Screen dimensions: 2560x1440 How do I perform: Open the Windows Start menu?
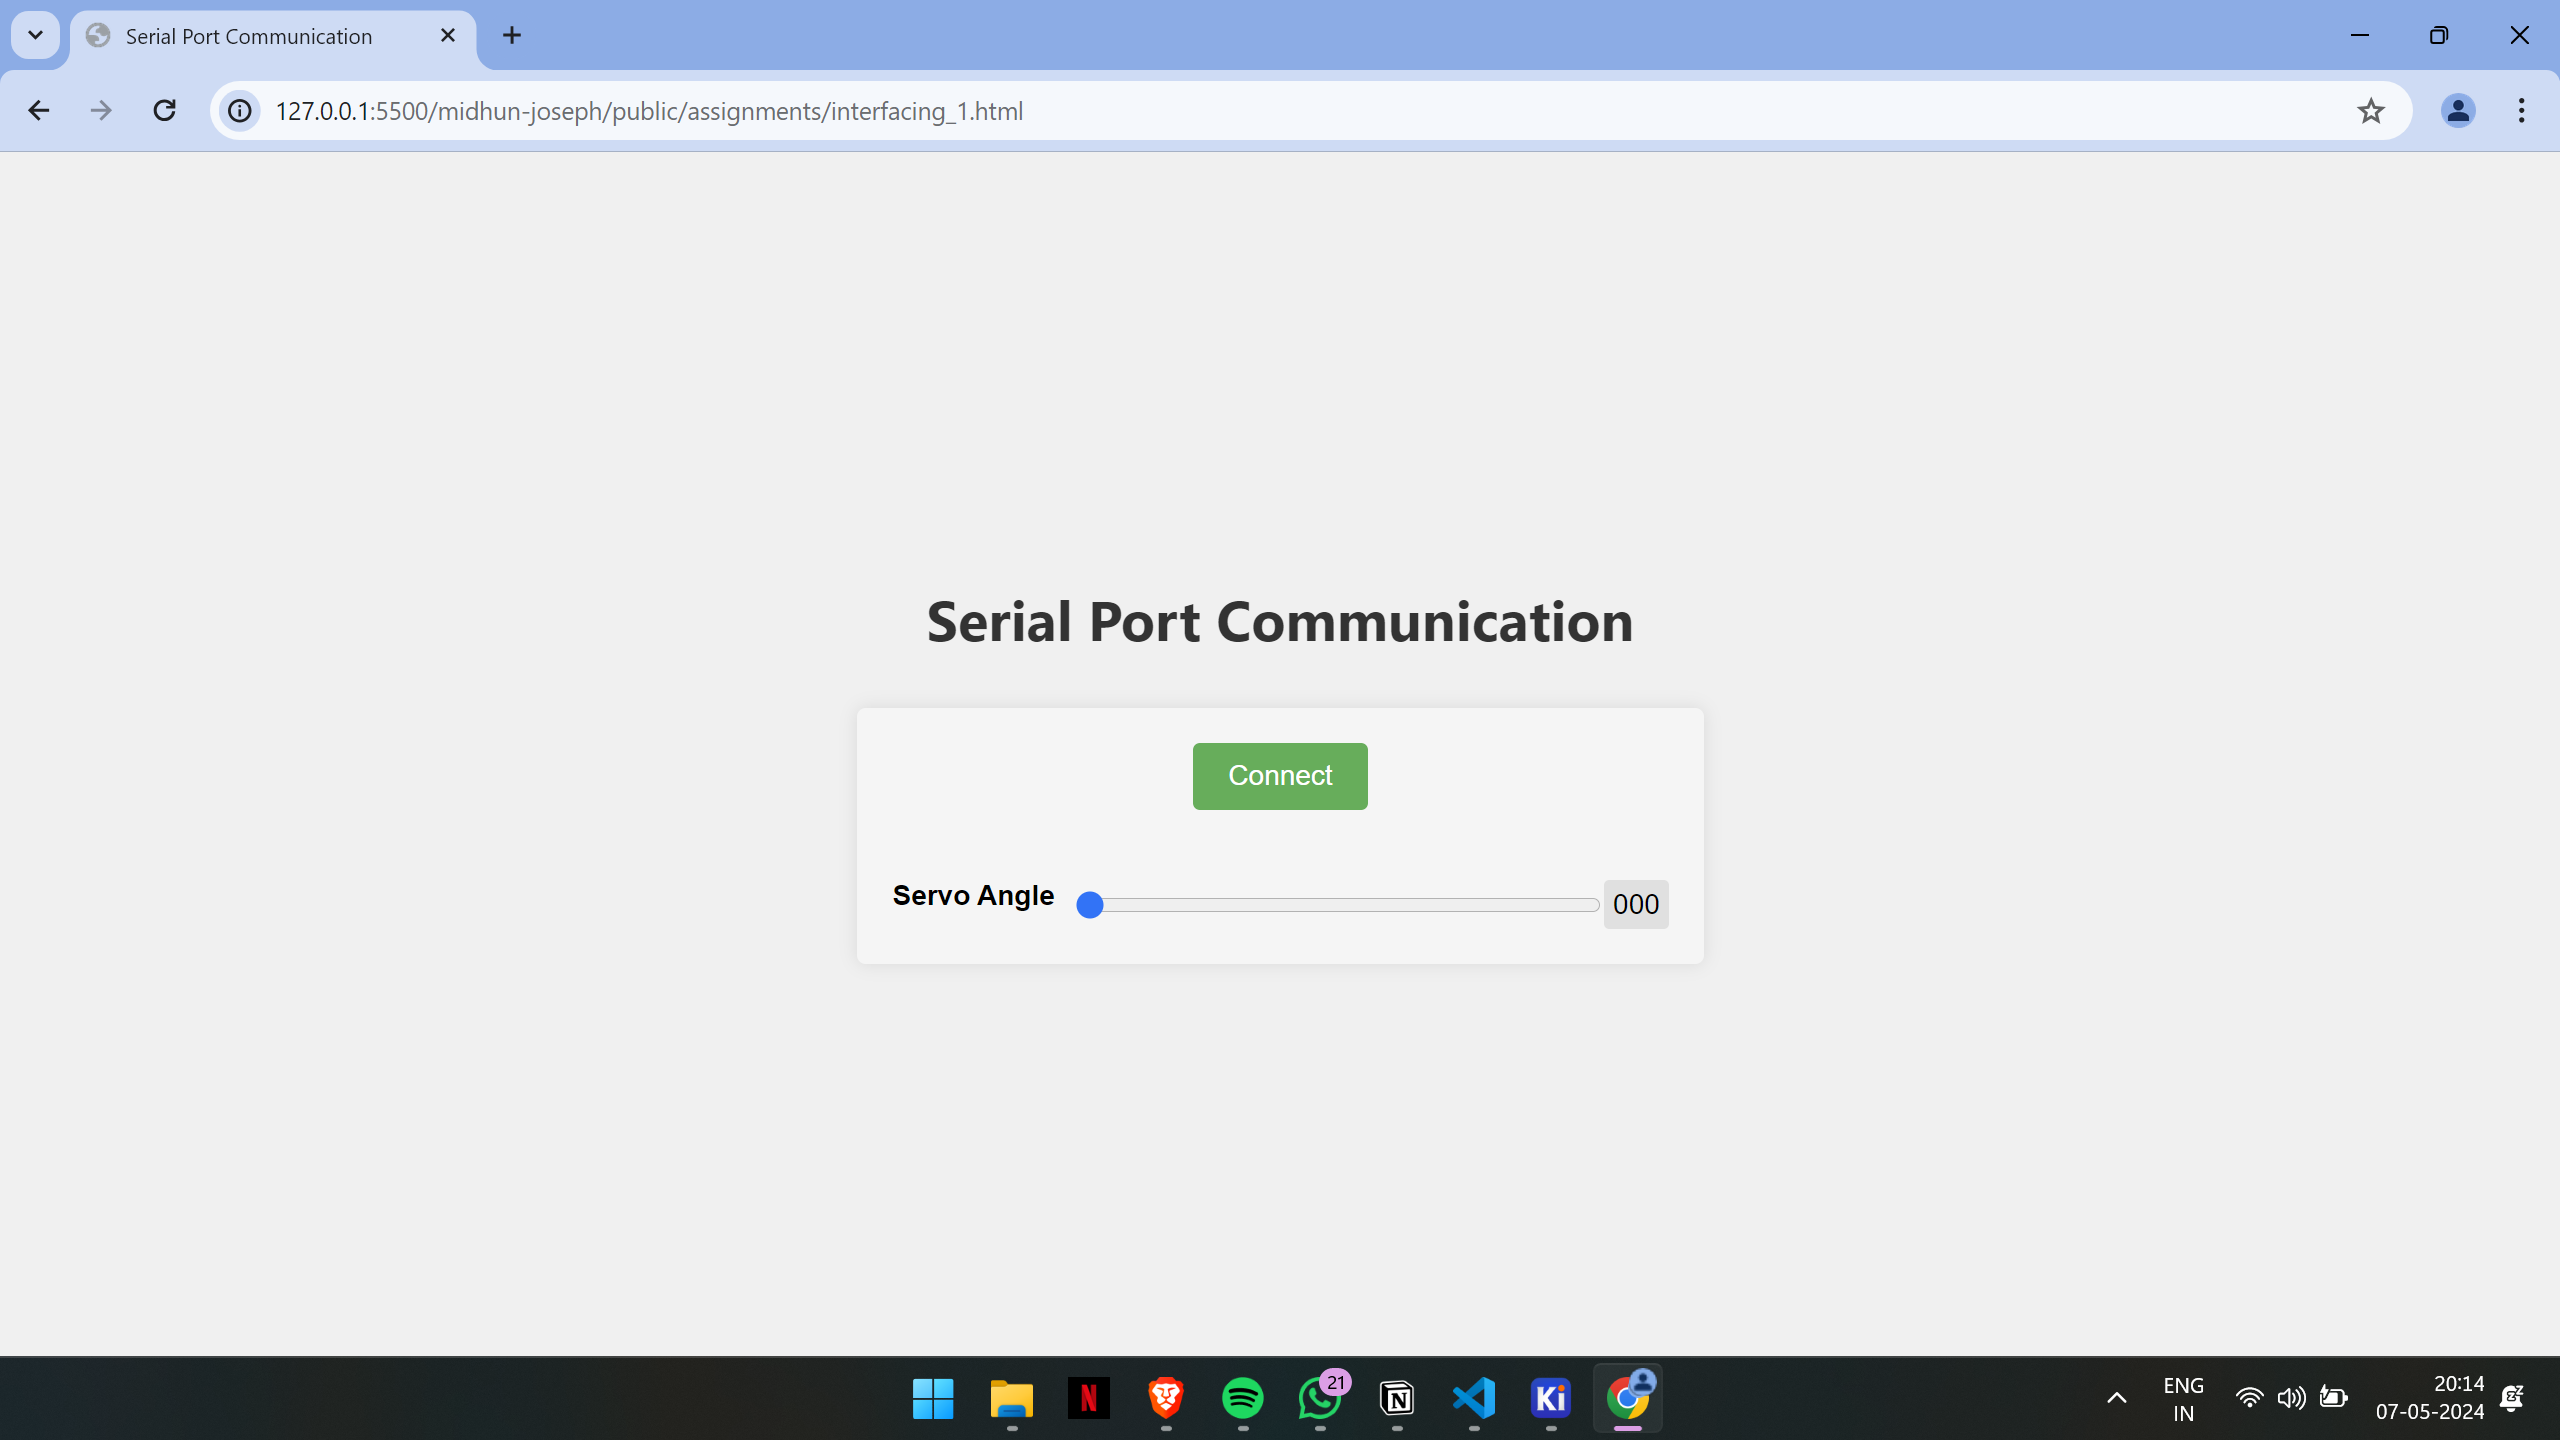(x=933, y=1398)
